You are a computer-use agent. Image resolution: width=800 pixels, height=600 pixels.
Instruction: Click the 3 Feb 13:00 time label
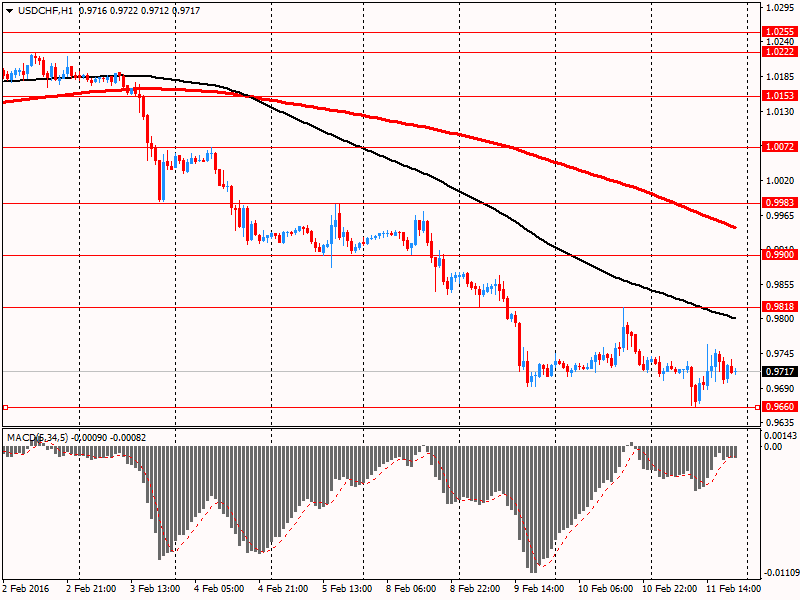(155, 589)
